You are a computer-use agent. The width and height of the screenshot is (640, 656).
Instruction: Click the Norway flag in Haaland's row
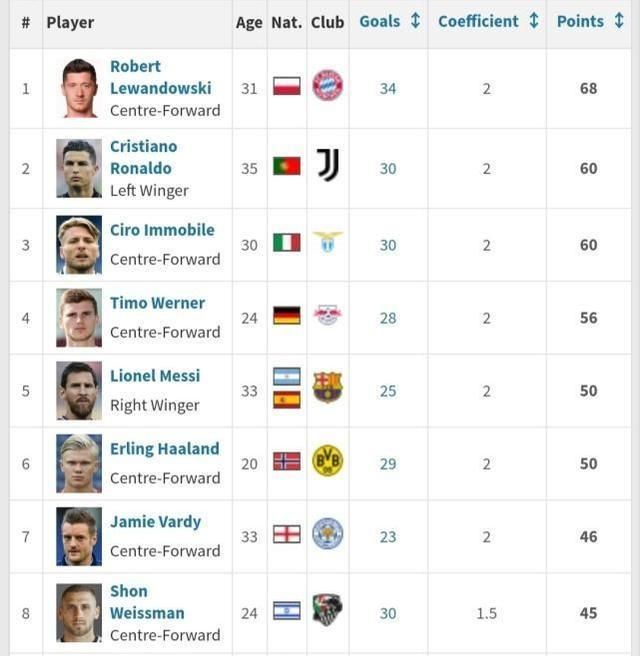point(287,461)
